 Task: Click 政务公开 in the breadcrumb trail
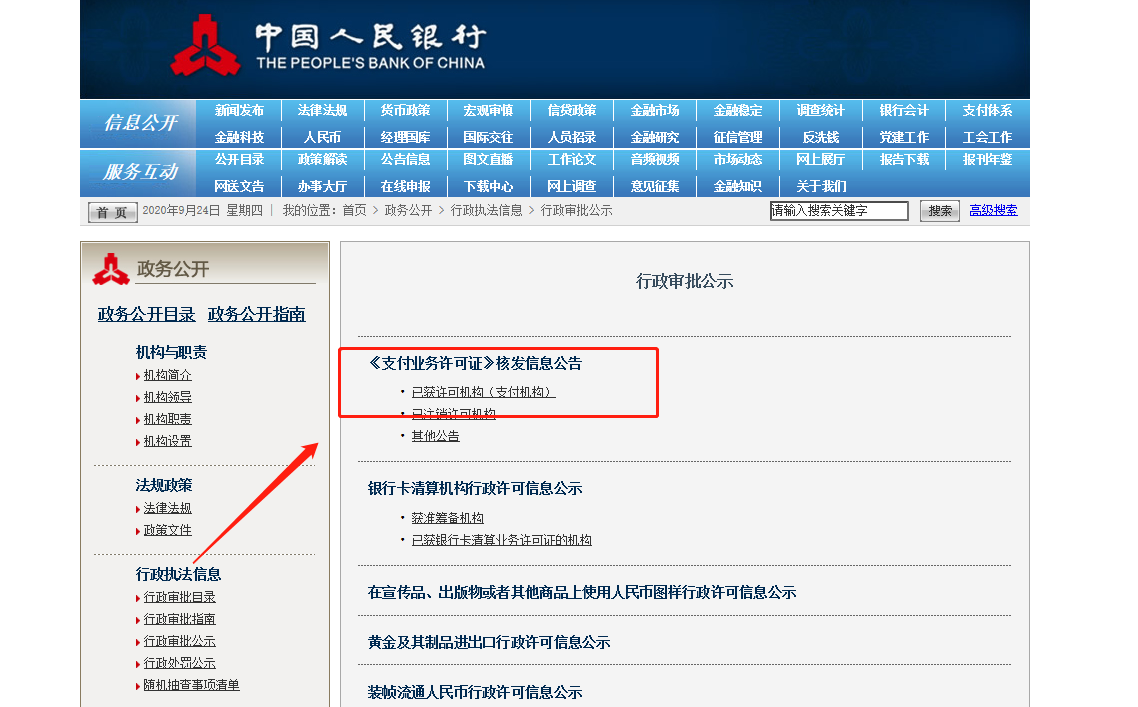tap(408, 211)
